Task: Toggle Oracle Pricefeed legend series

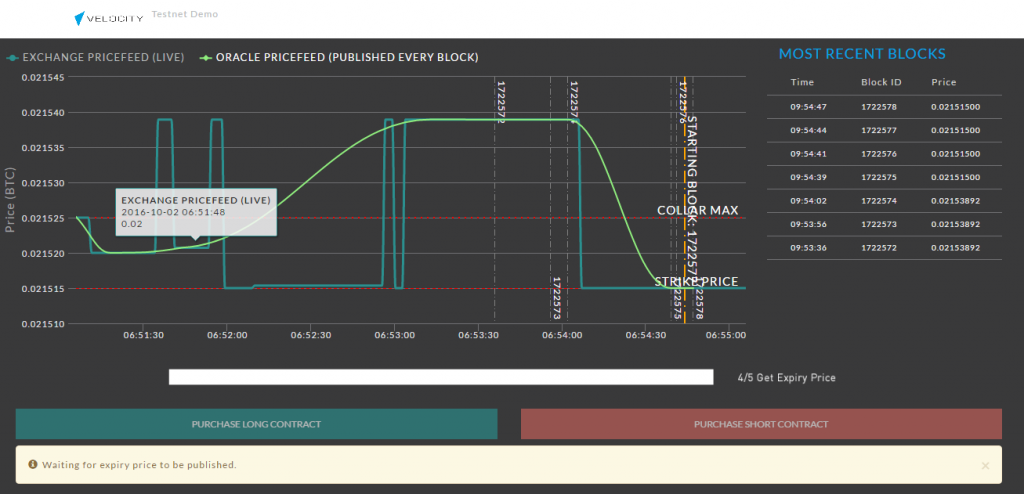Action: (x=339, y=57)
